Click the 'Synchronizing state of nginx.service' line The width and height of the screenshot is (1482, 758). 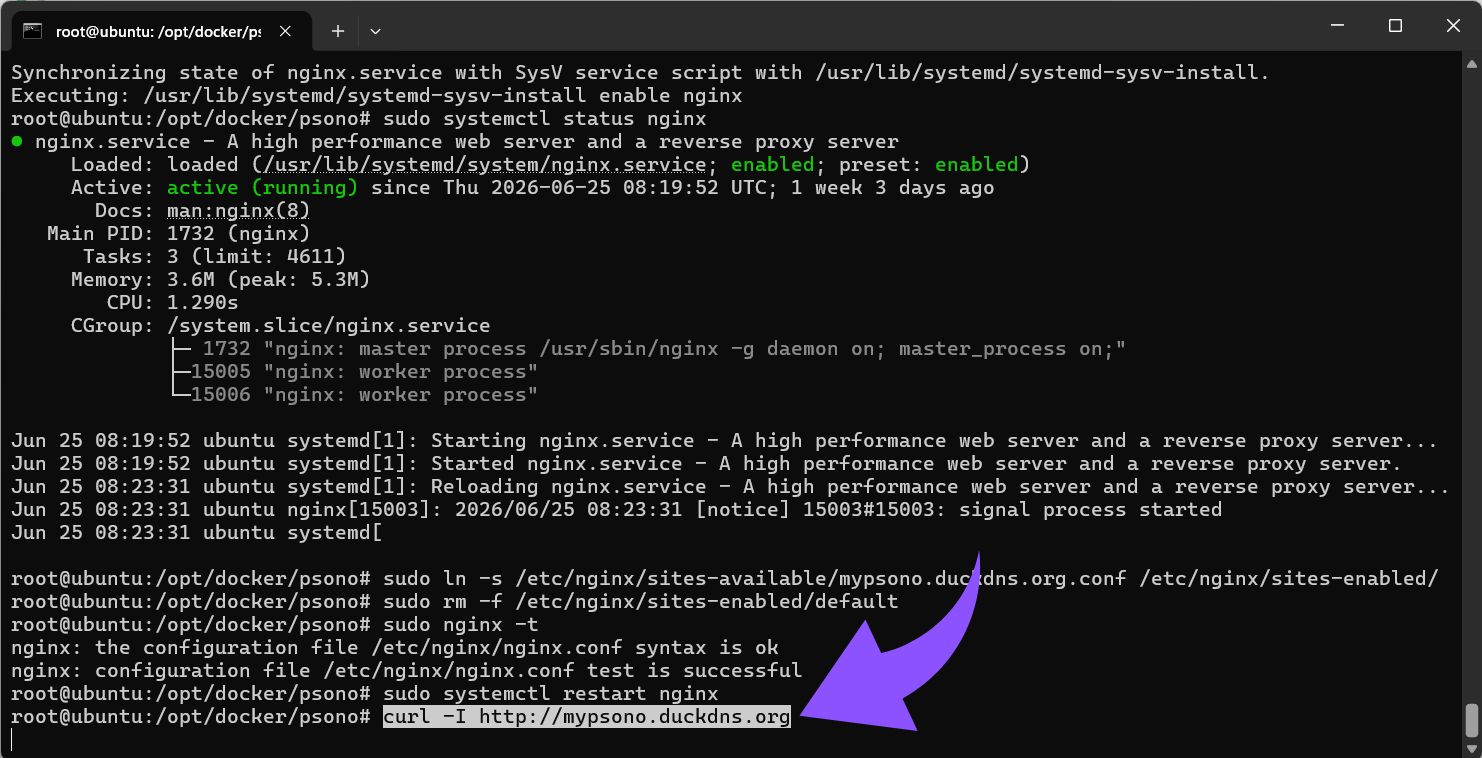coord(641,73)
